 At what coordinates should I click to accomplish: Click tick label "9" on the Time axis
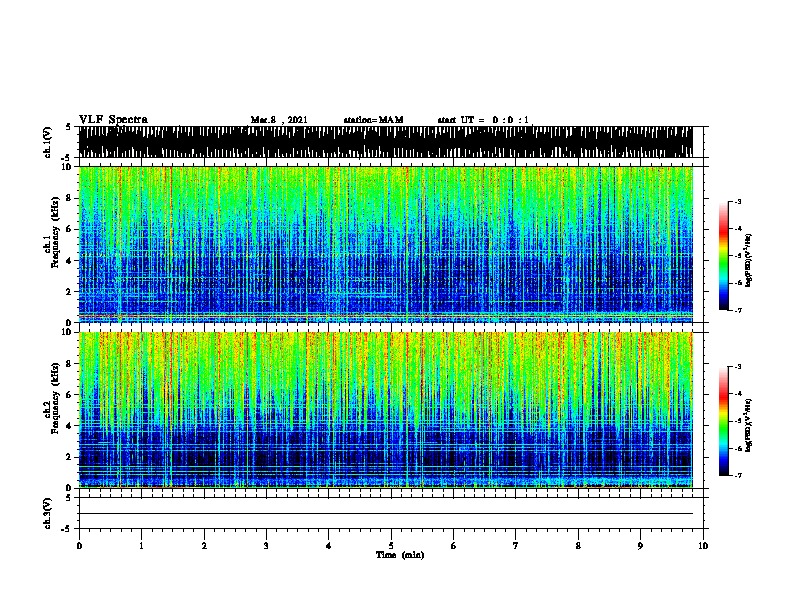pos(640,546)
